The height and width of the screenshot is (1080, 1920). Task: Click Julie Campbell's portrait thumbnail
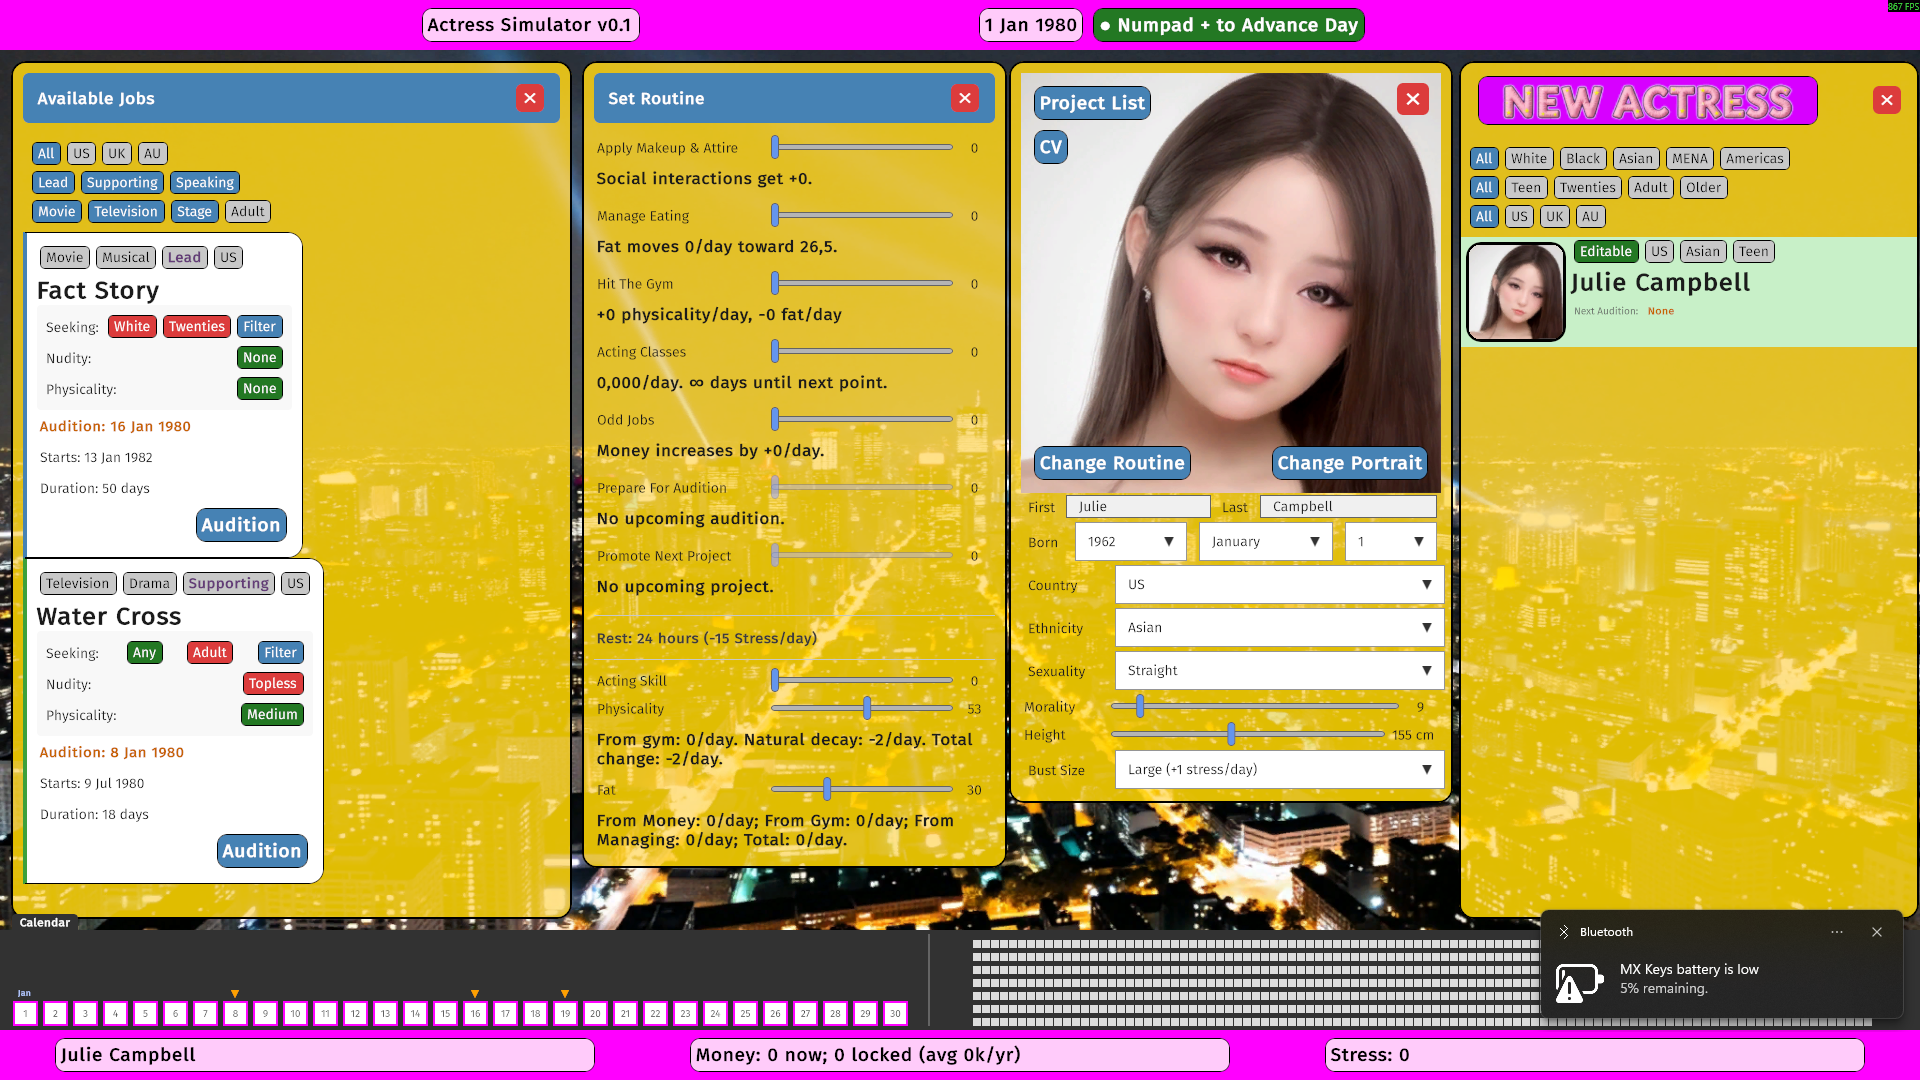[x=1515, y=292]
